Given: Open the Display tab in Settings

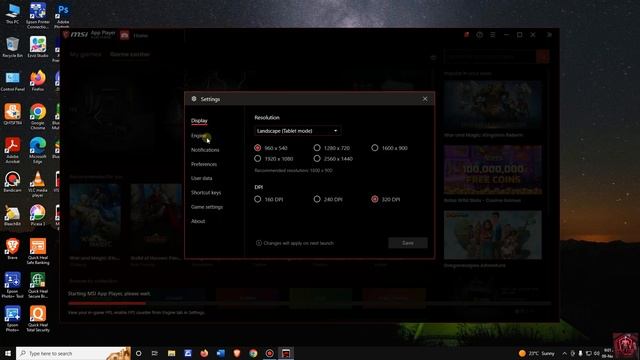Looking at the screenshot, I should [x=199, y=121].
